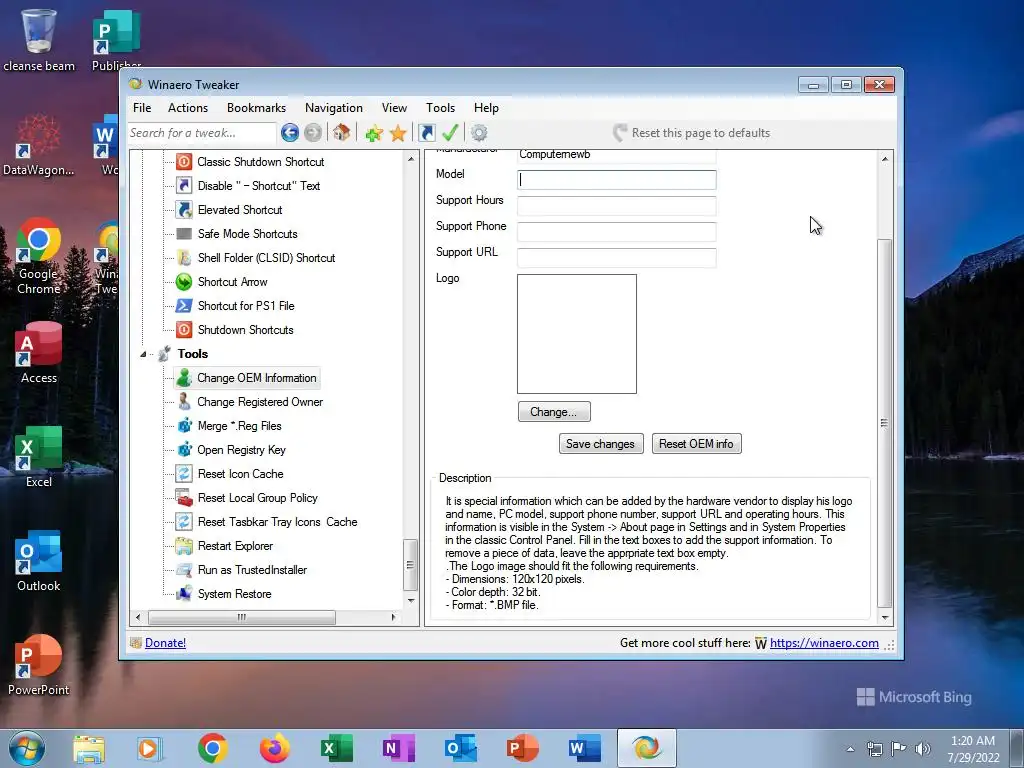Image resolution: width=1024 pixels, height=768 pixels.
Task: Open the Navigation menu
Action: pyautogui.click(x=333, y=108)
